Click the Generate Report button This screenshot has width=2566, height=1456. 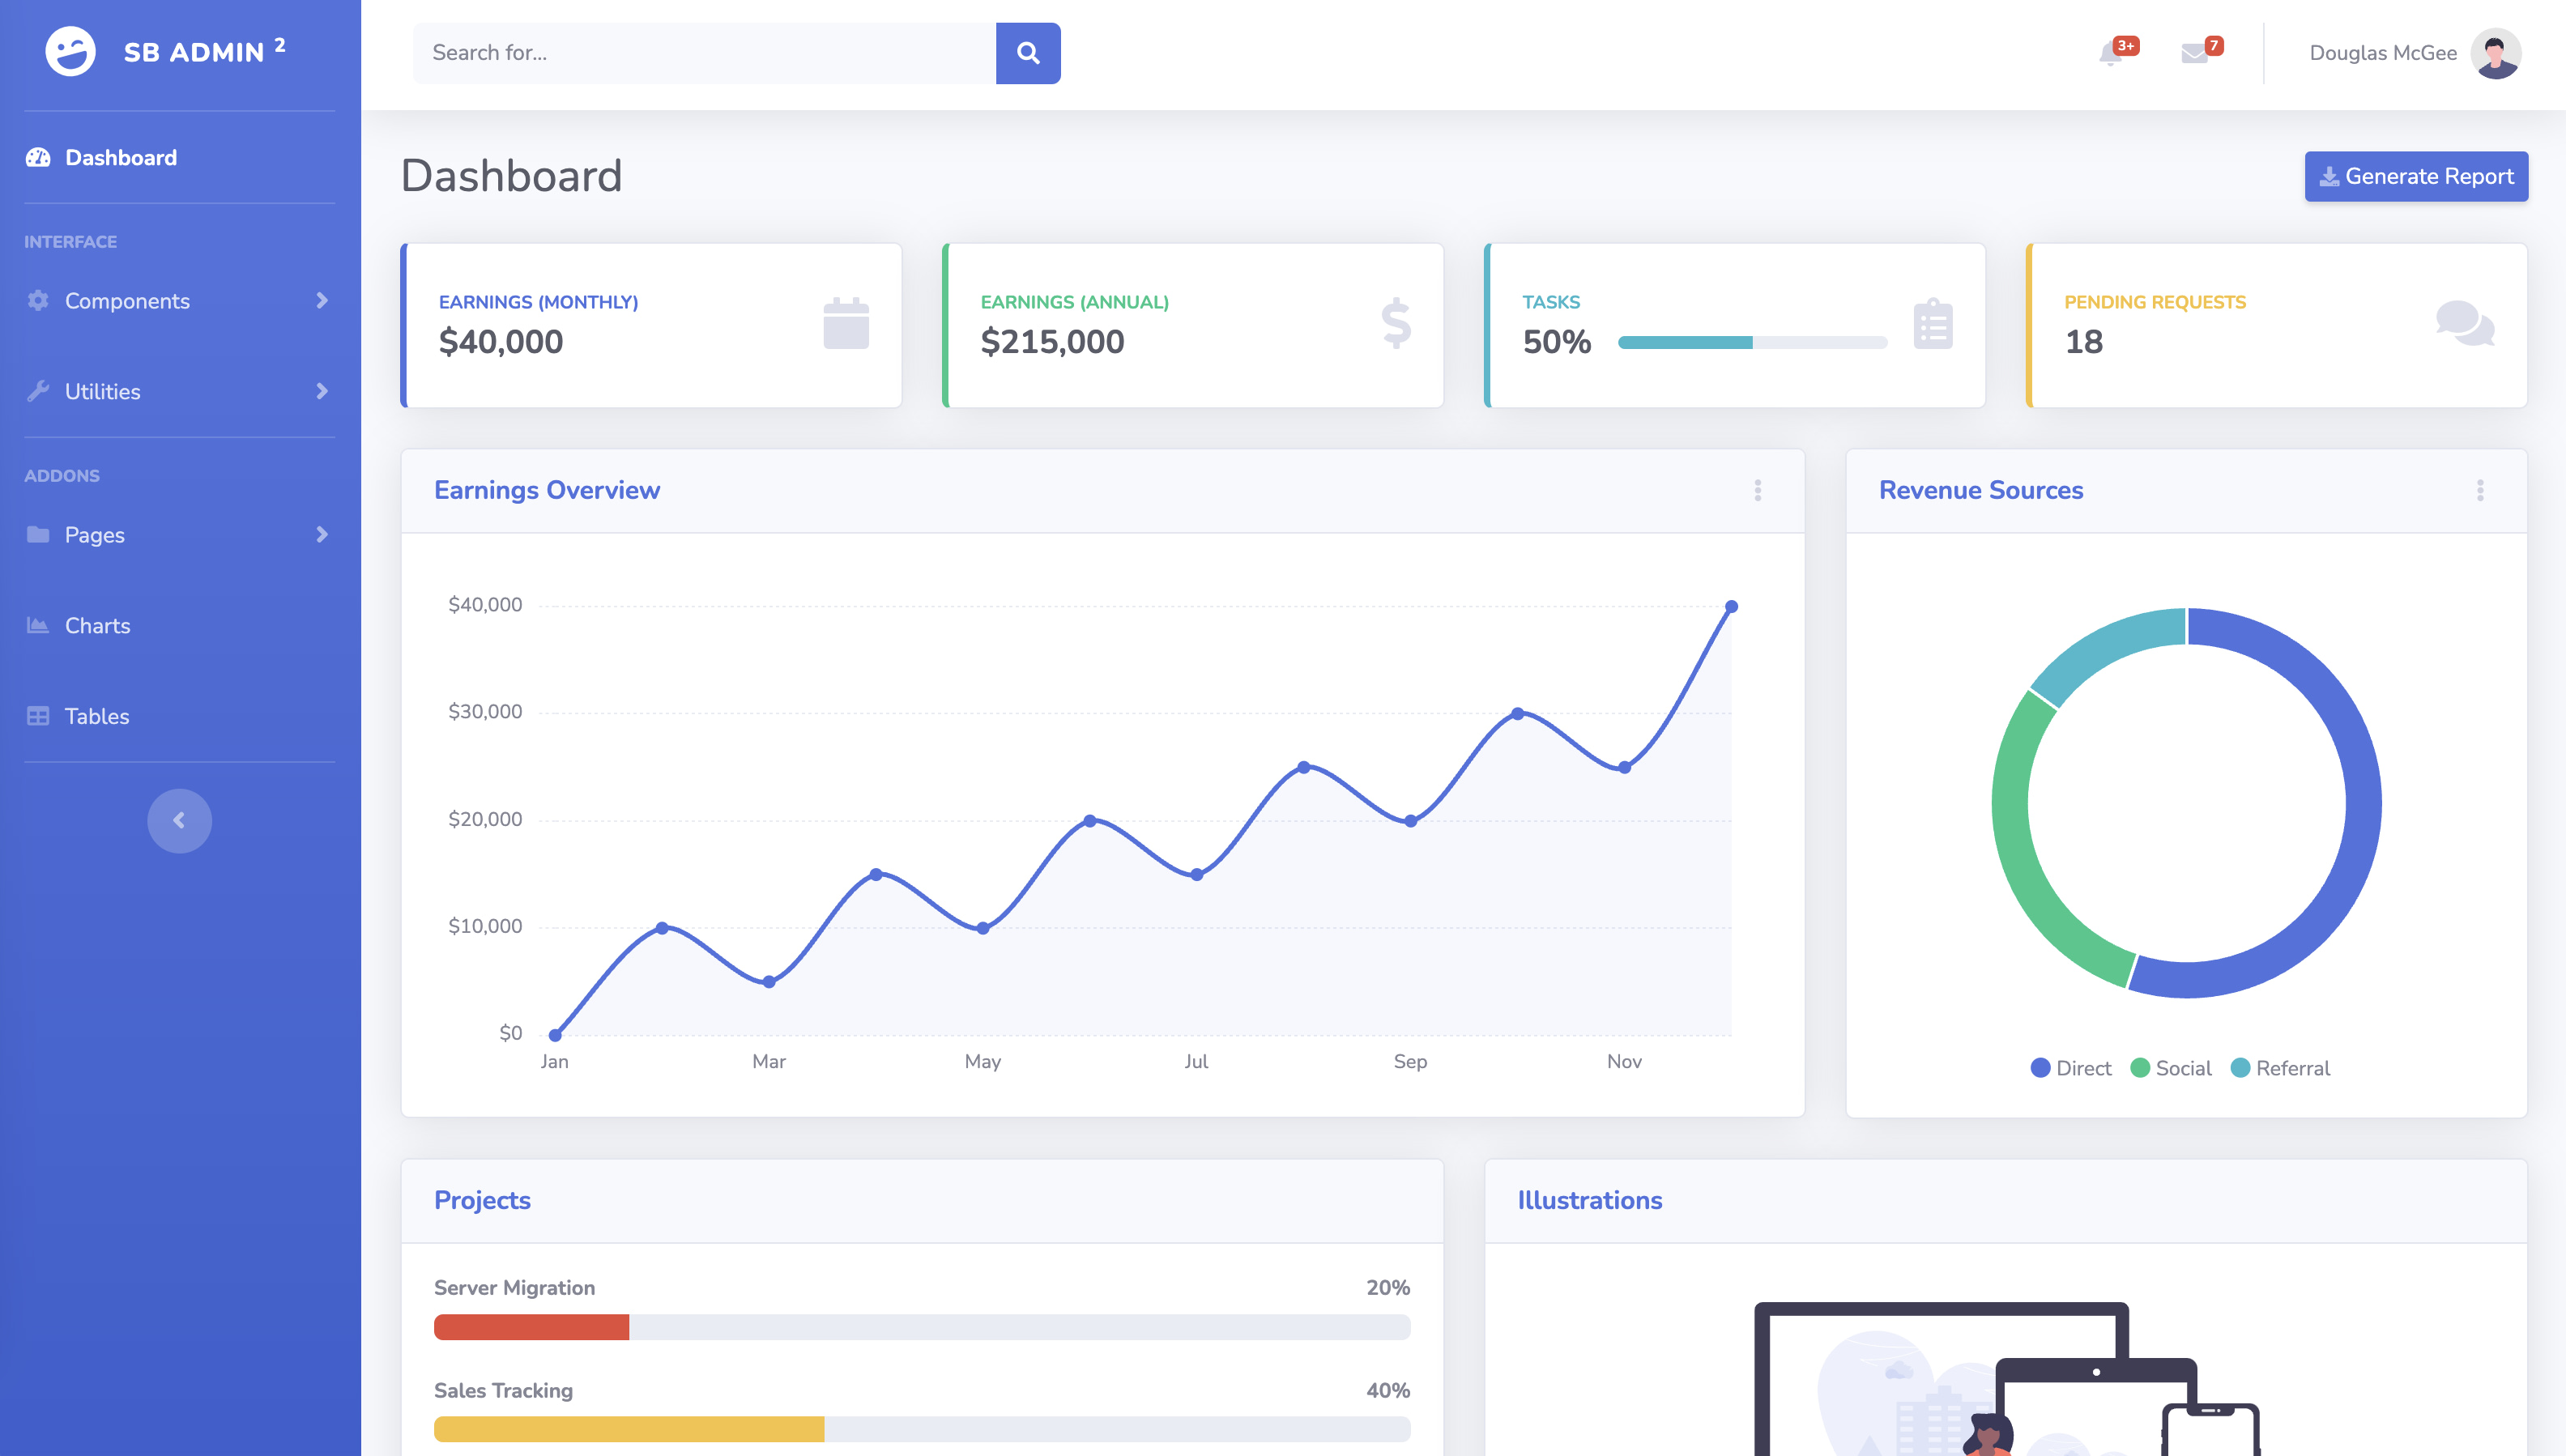pyautogui.click(x=2416, y=176)
